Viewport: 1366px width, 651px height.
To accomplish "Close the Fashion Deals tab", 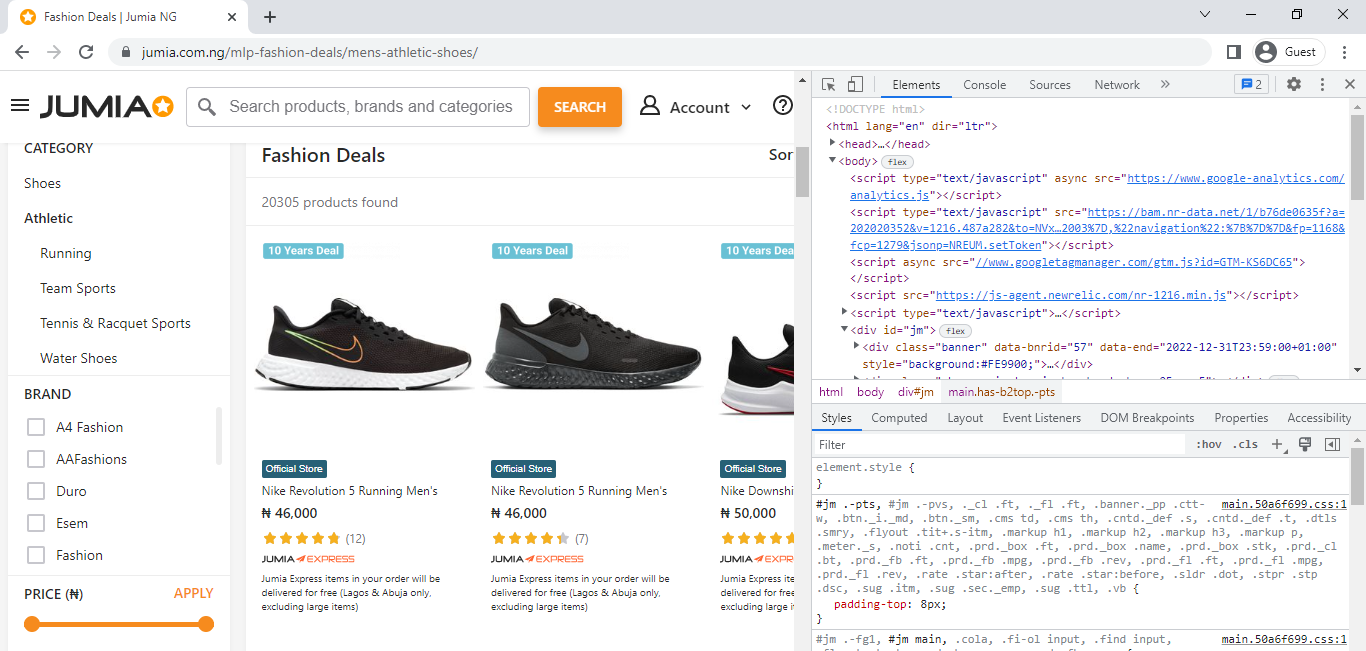I will 233,17.
